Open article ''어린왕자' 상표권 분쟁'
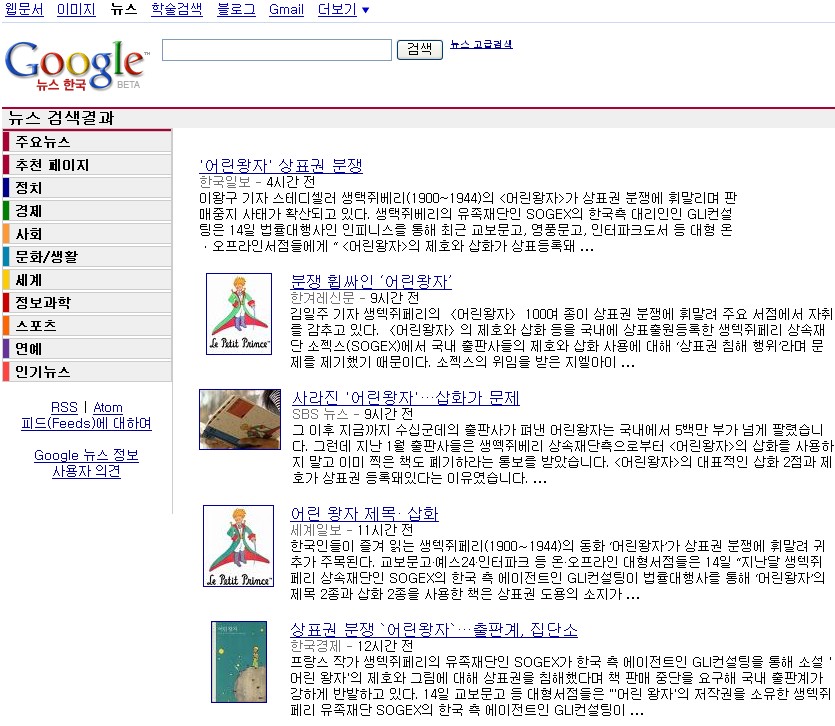835x726 pixels. pos(281,166)
